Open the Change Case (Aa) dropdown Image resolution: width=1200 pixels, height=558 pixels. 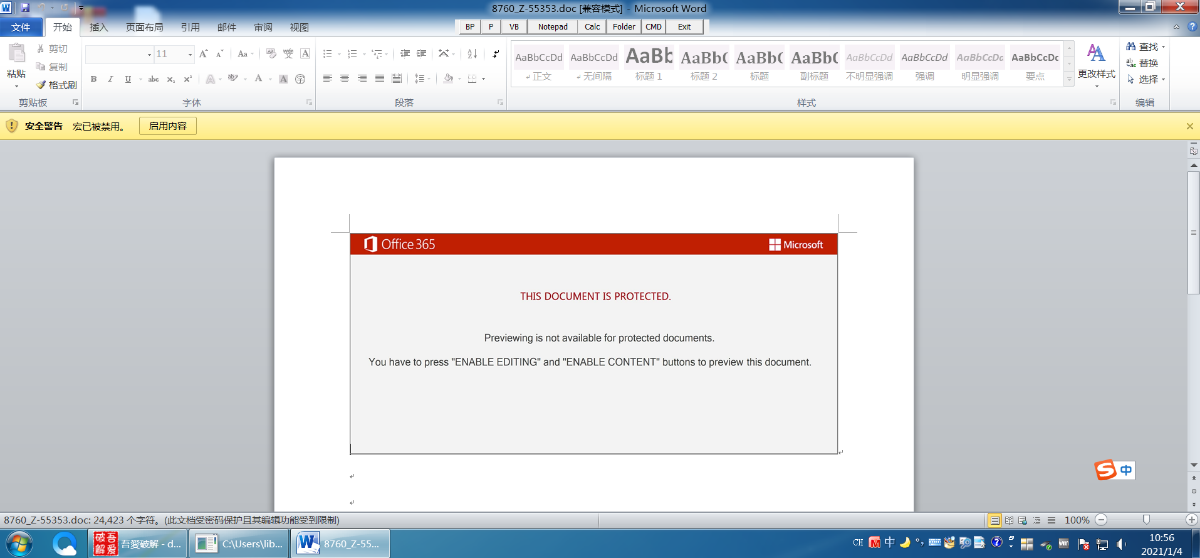(246, 54)
